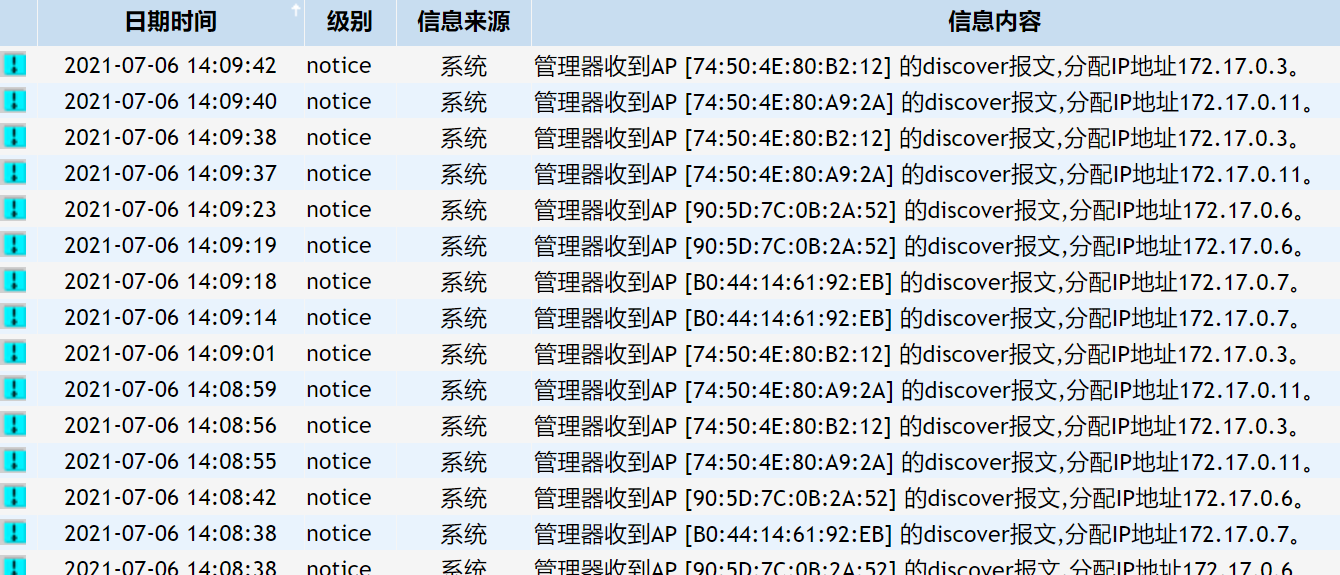This screenshot has height=575, width=1340.
Task: Click the date cell 2021-07-06 14:09:18
Action: pos(171,282)
